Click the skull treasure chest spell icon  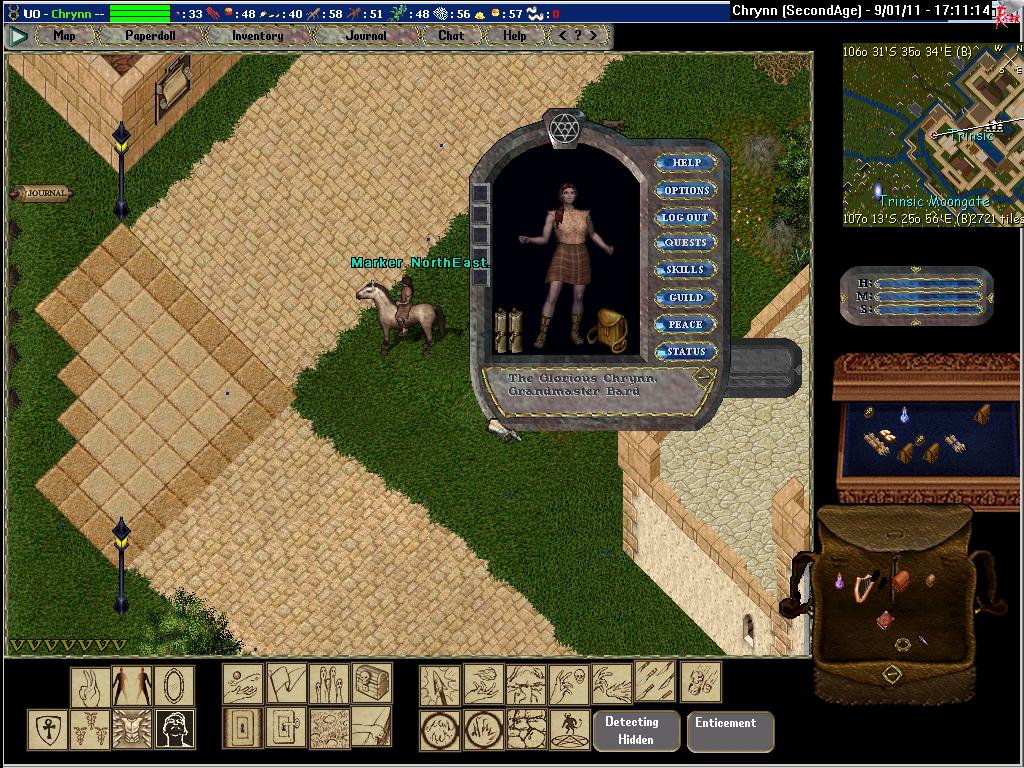click(373, 683)
